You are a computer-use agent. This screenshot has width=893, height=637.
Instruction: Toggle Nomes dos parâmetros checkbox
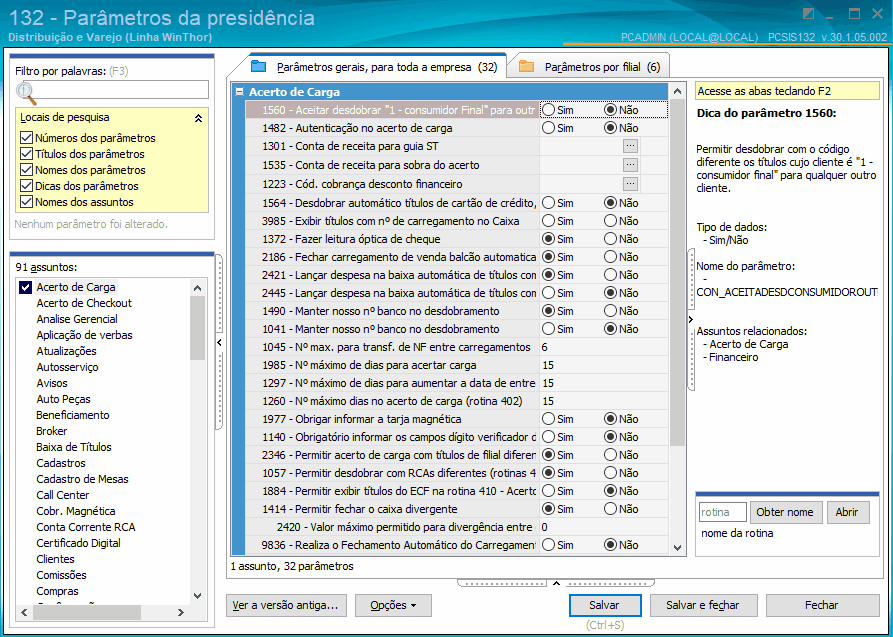(26, 170)
